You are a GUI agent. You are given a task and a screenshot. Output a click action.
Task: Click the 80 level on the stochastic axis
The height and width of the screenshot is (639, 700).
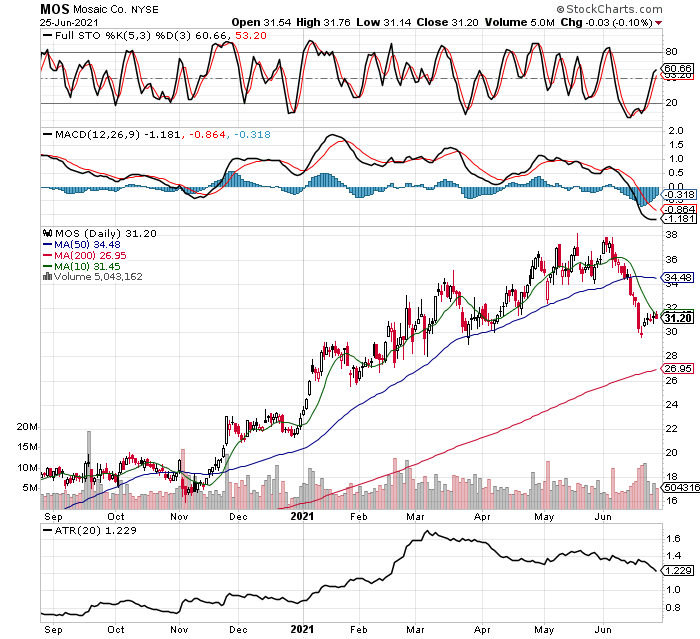click(671, 52)
